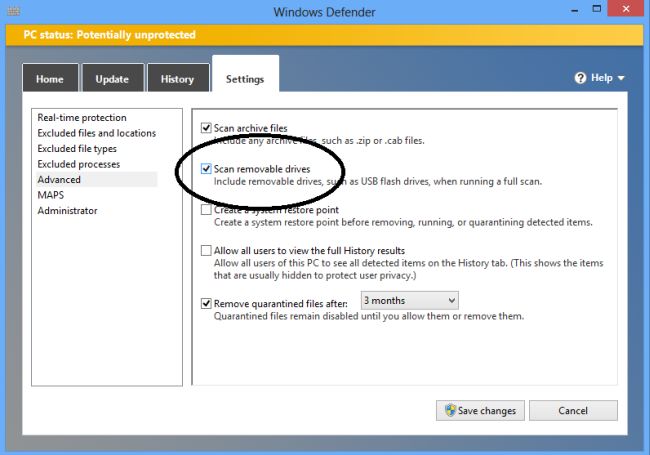The height and width of the screenshot is (455, 650).
Task: Click the Help question mark icon
Action: (x=580, y=78)
